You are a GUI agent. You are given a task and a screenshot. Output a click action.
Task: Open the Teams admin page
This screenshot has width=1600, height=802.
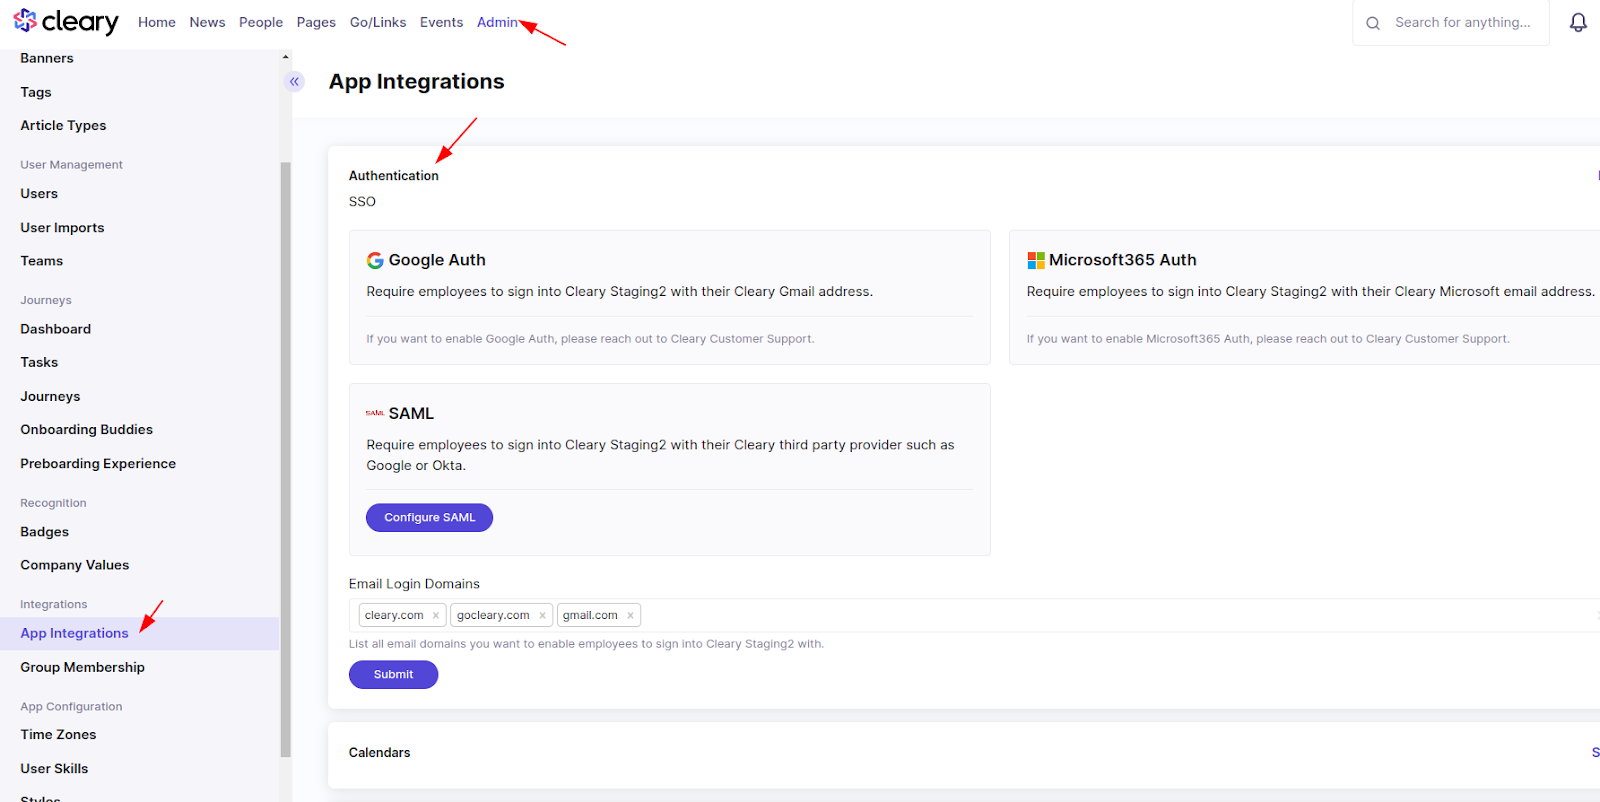point(42,261)
